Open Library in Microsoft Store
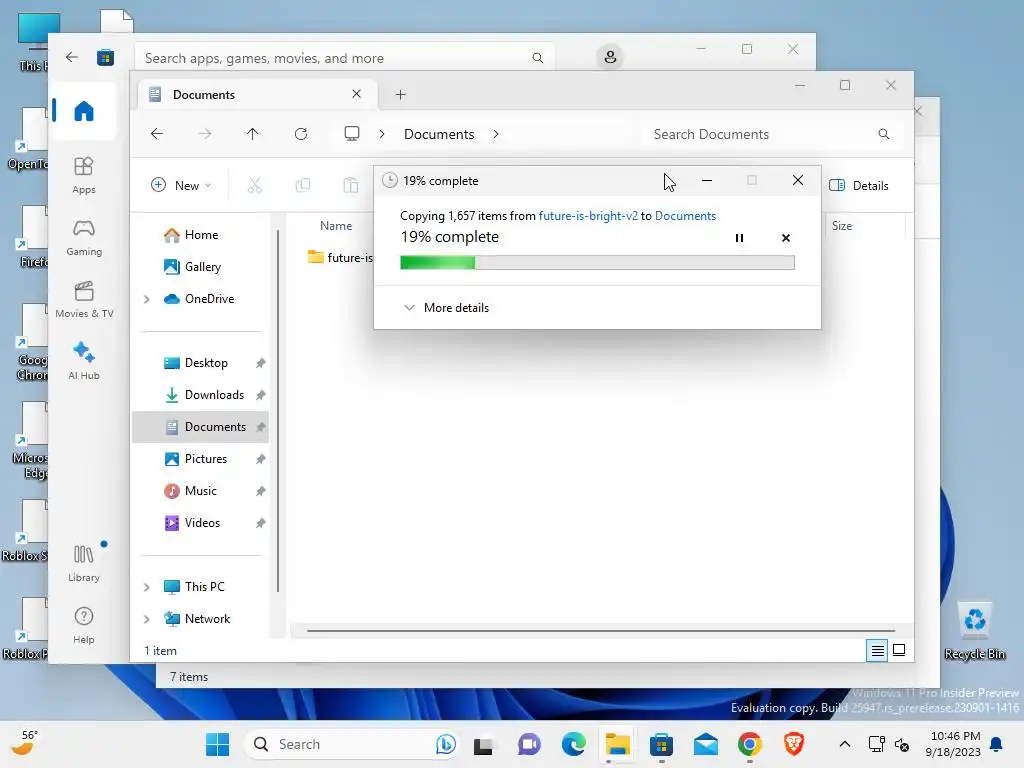This screenshot has width=1024, height=768. coord(84,563)
